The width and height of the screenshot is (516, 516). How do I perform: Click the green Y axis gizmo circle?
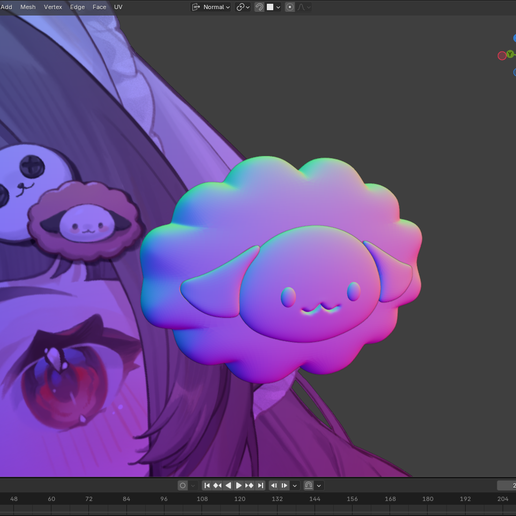510,54
